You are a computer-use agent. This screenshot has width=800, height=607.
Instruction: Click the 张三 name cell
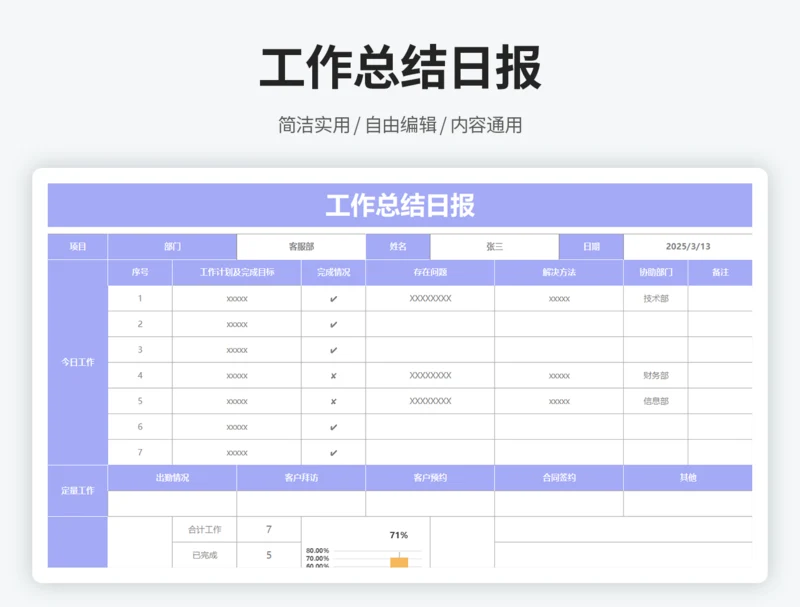coord(494,247)
